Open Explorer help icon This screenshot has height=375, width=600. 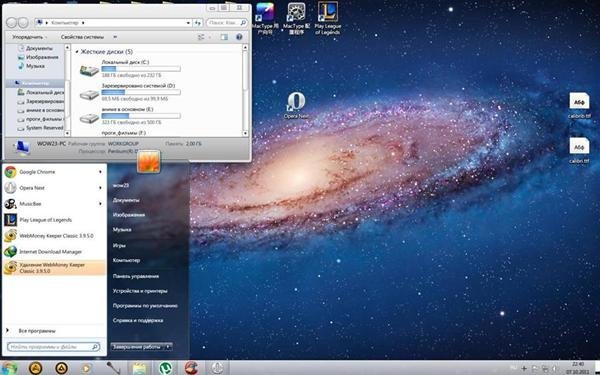[x=240, y=37]
